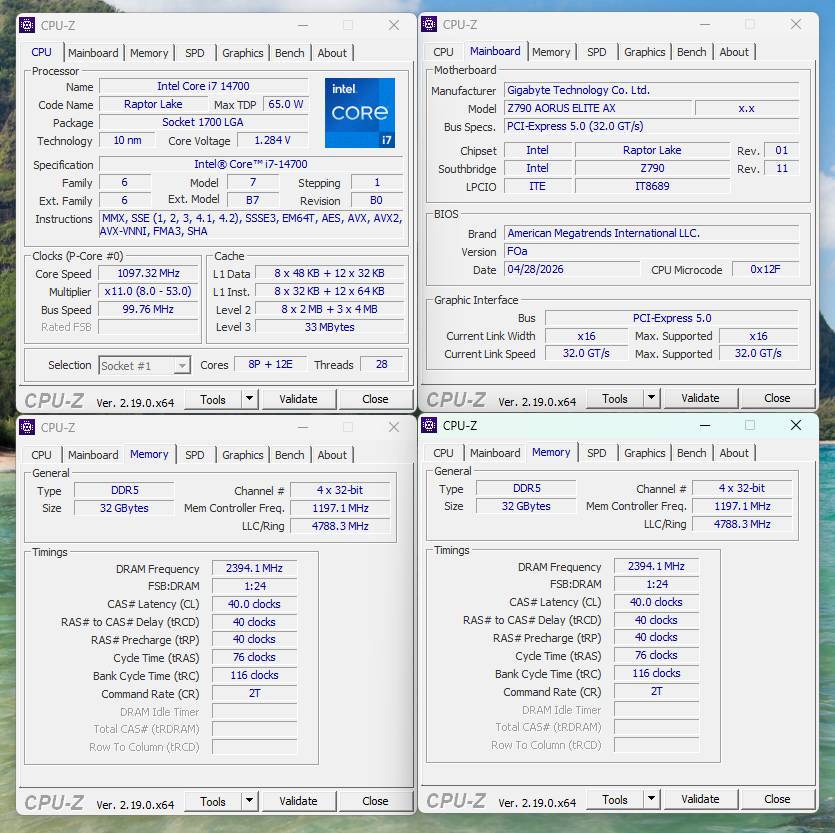Click Validate in the Mainboard window
835x833 pixels.
700,398
